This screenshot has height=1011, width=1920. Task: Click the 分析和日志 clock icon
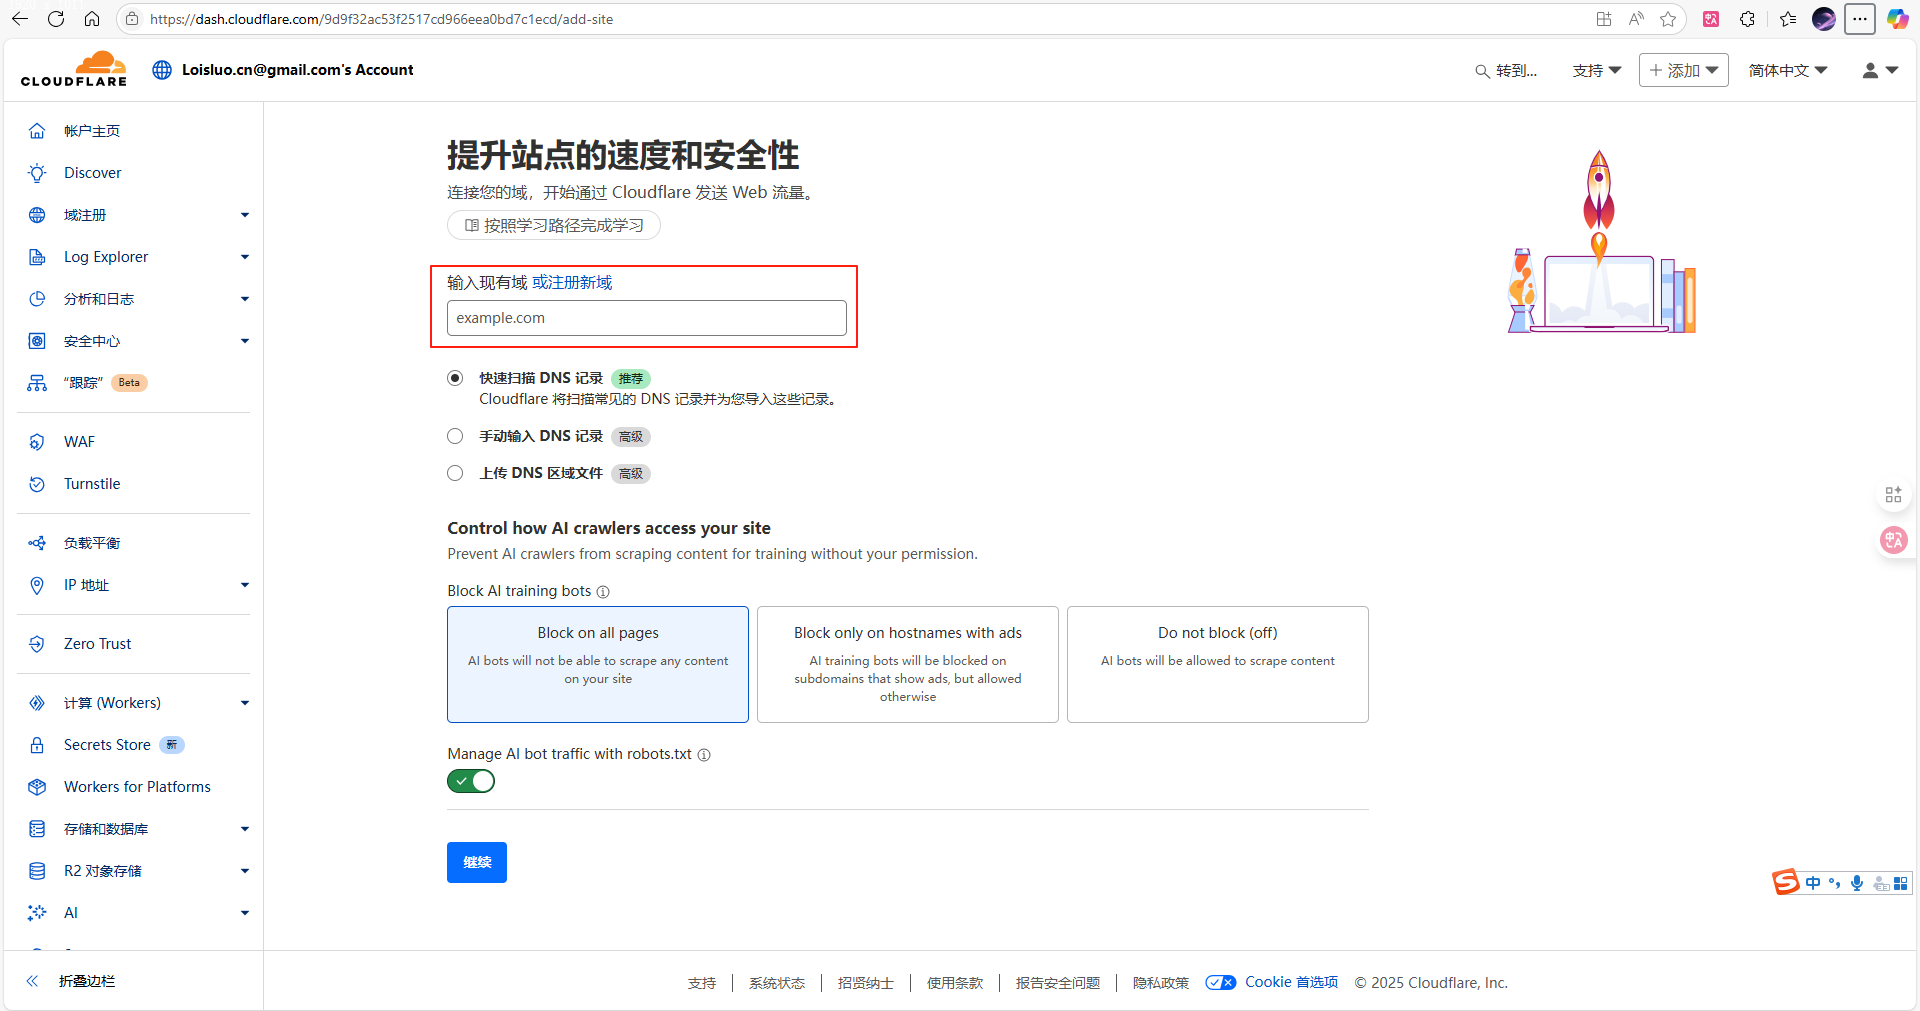37,299
